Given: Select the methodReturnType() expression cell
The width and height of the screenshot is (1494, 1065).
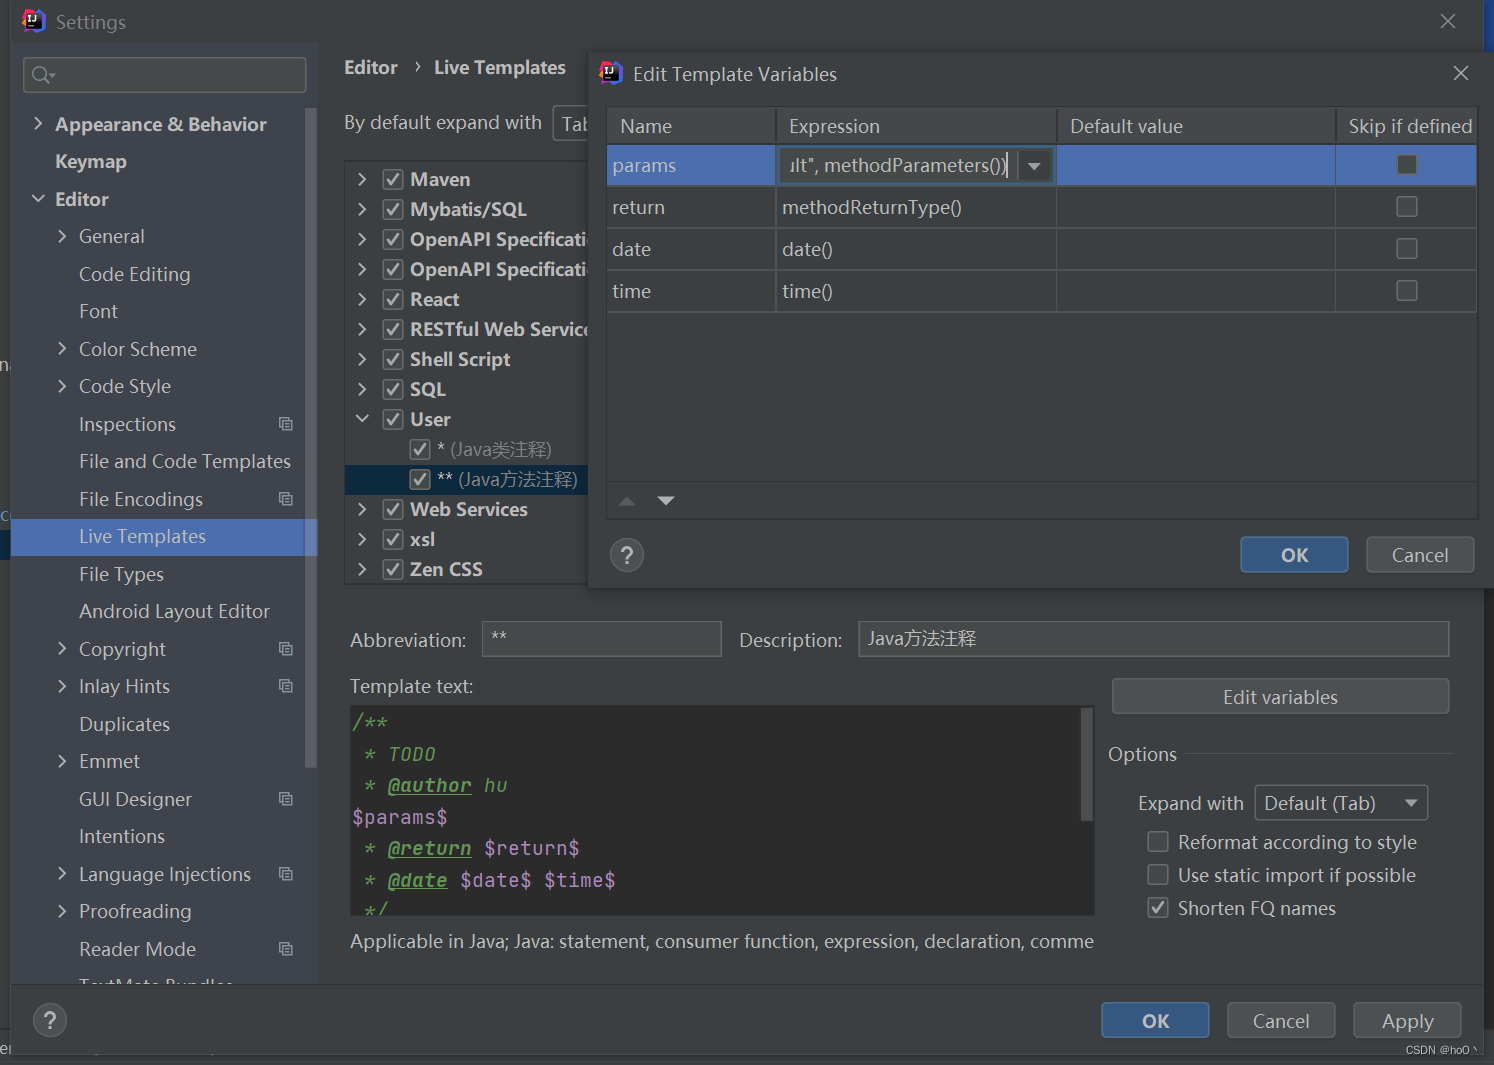Looking at the screenshot, I should point(916,207).
